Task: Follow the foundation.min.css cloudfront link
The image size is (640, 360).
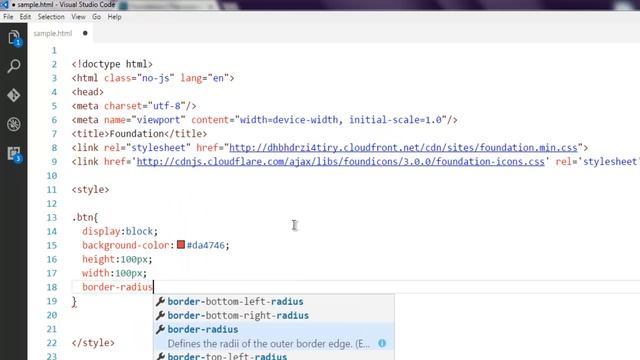Action: point(403,147)
